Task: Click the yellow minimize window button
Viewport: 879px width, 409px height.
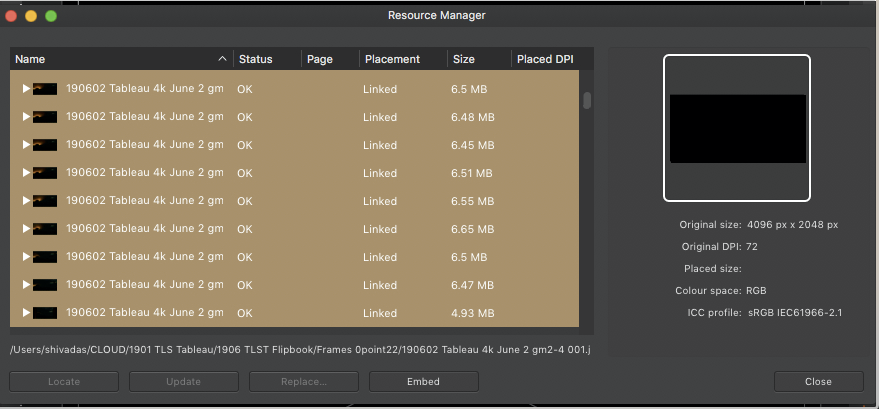Action: pos(31,16)
